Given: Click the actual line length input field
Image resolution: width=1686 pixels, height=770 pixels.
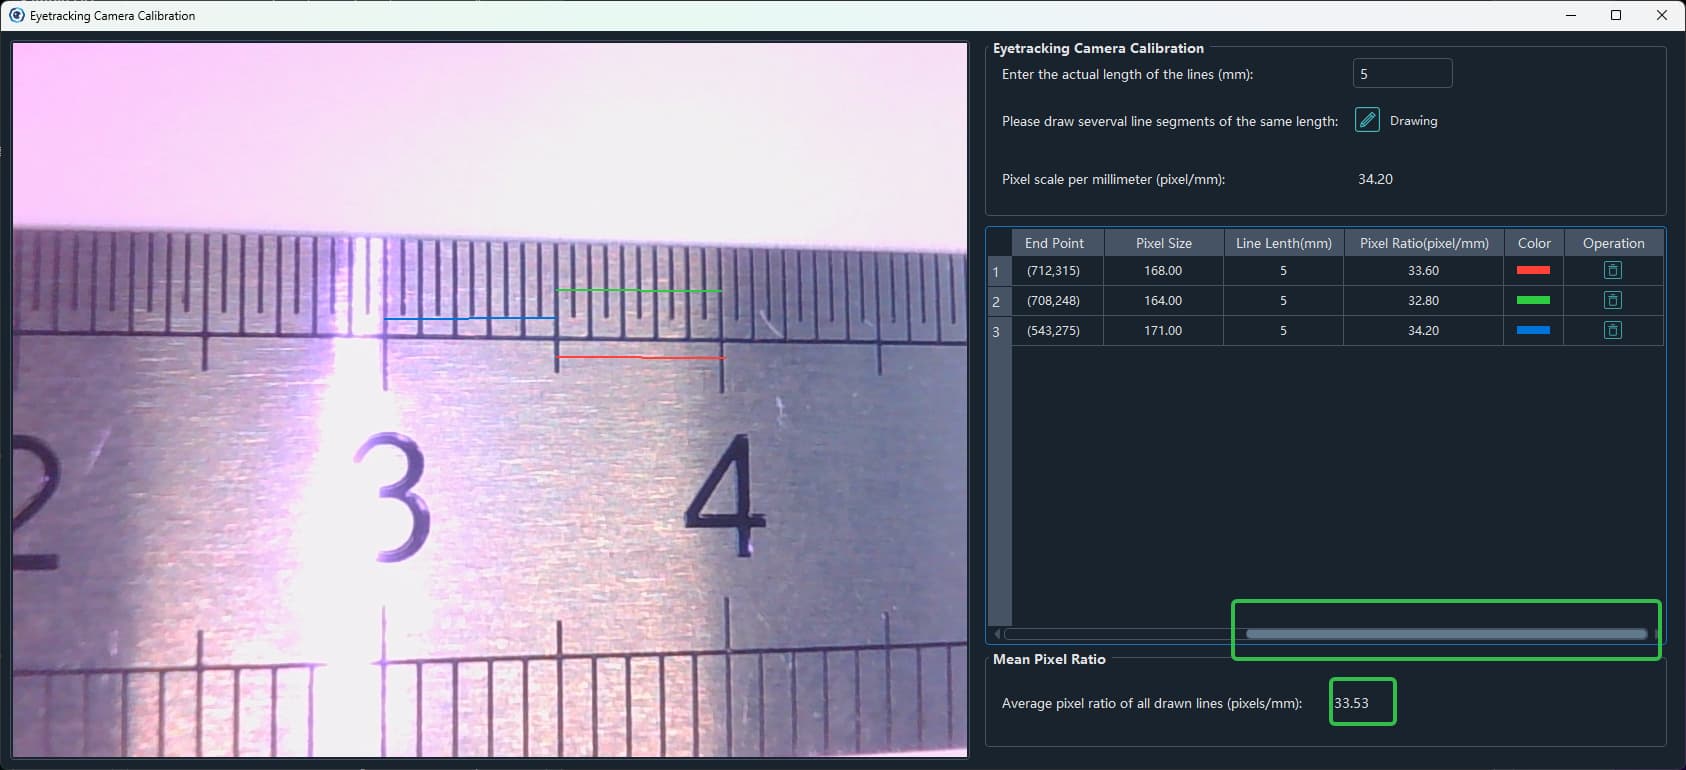Looking at the screenshot, I should click(x=1402, y=73).
